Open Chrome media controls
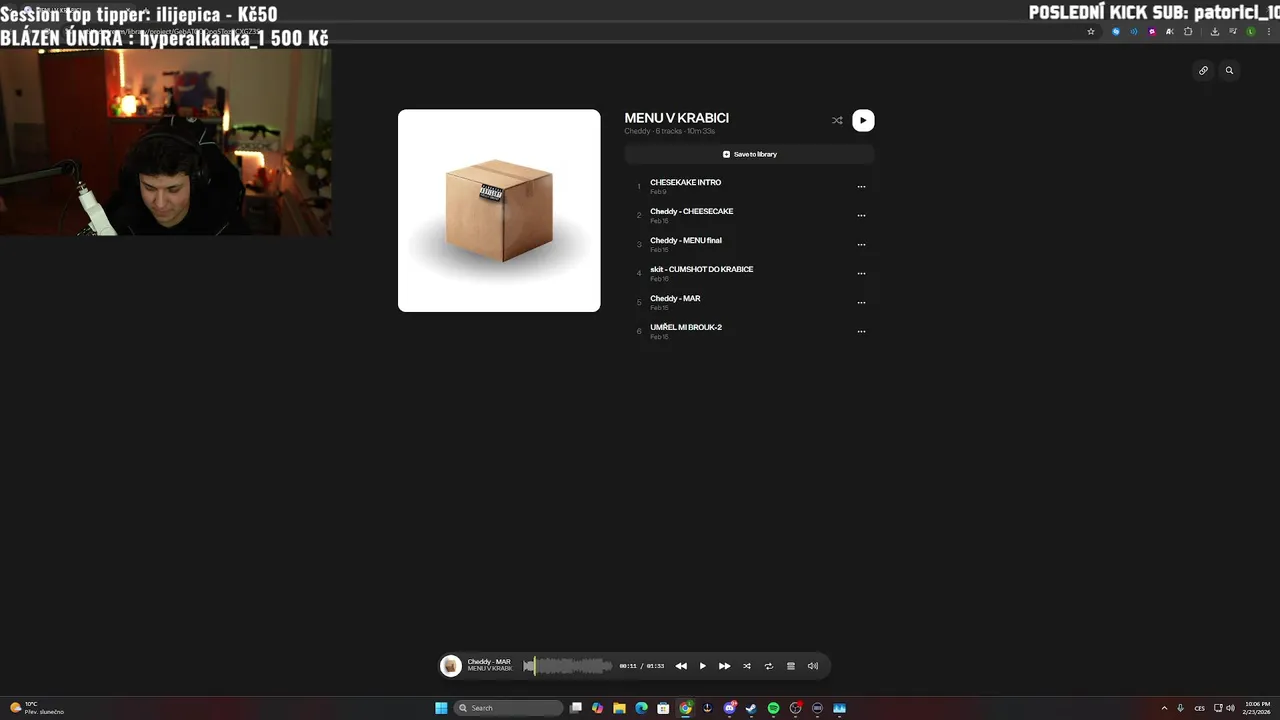 point(1232,31)
